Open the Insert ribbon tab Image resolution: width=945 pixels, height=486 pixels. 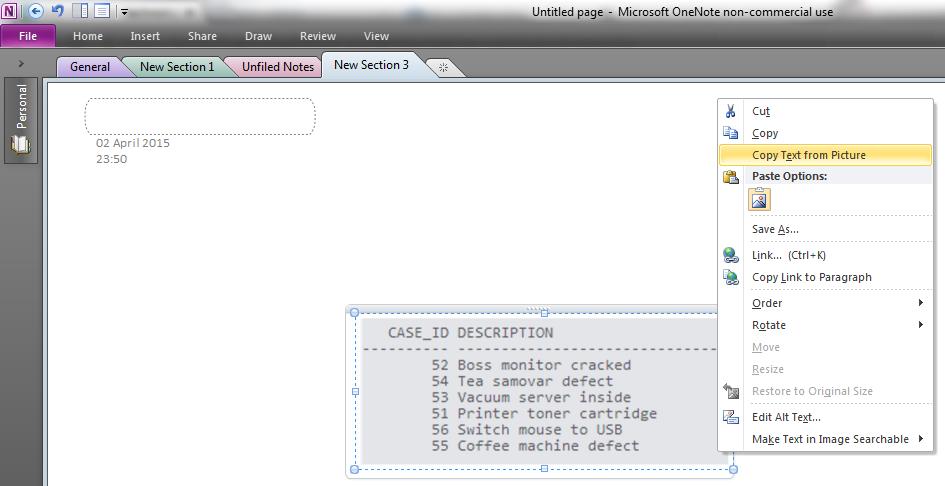tap(145, 36)
